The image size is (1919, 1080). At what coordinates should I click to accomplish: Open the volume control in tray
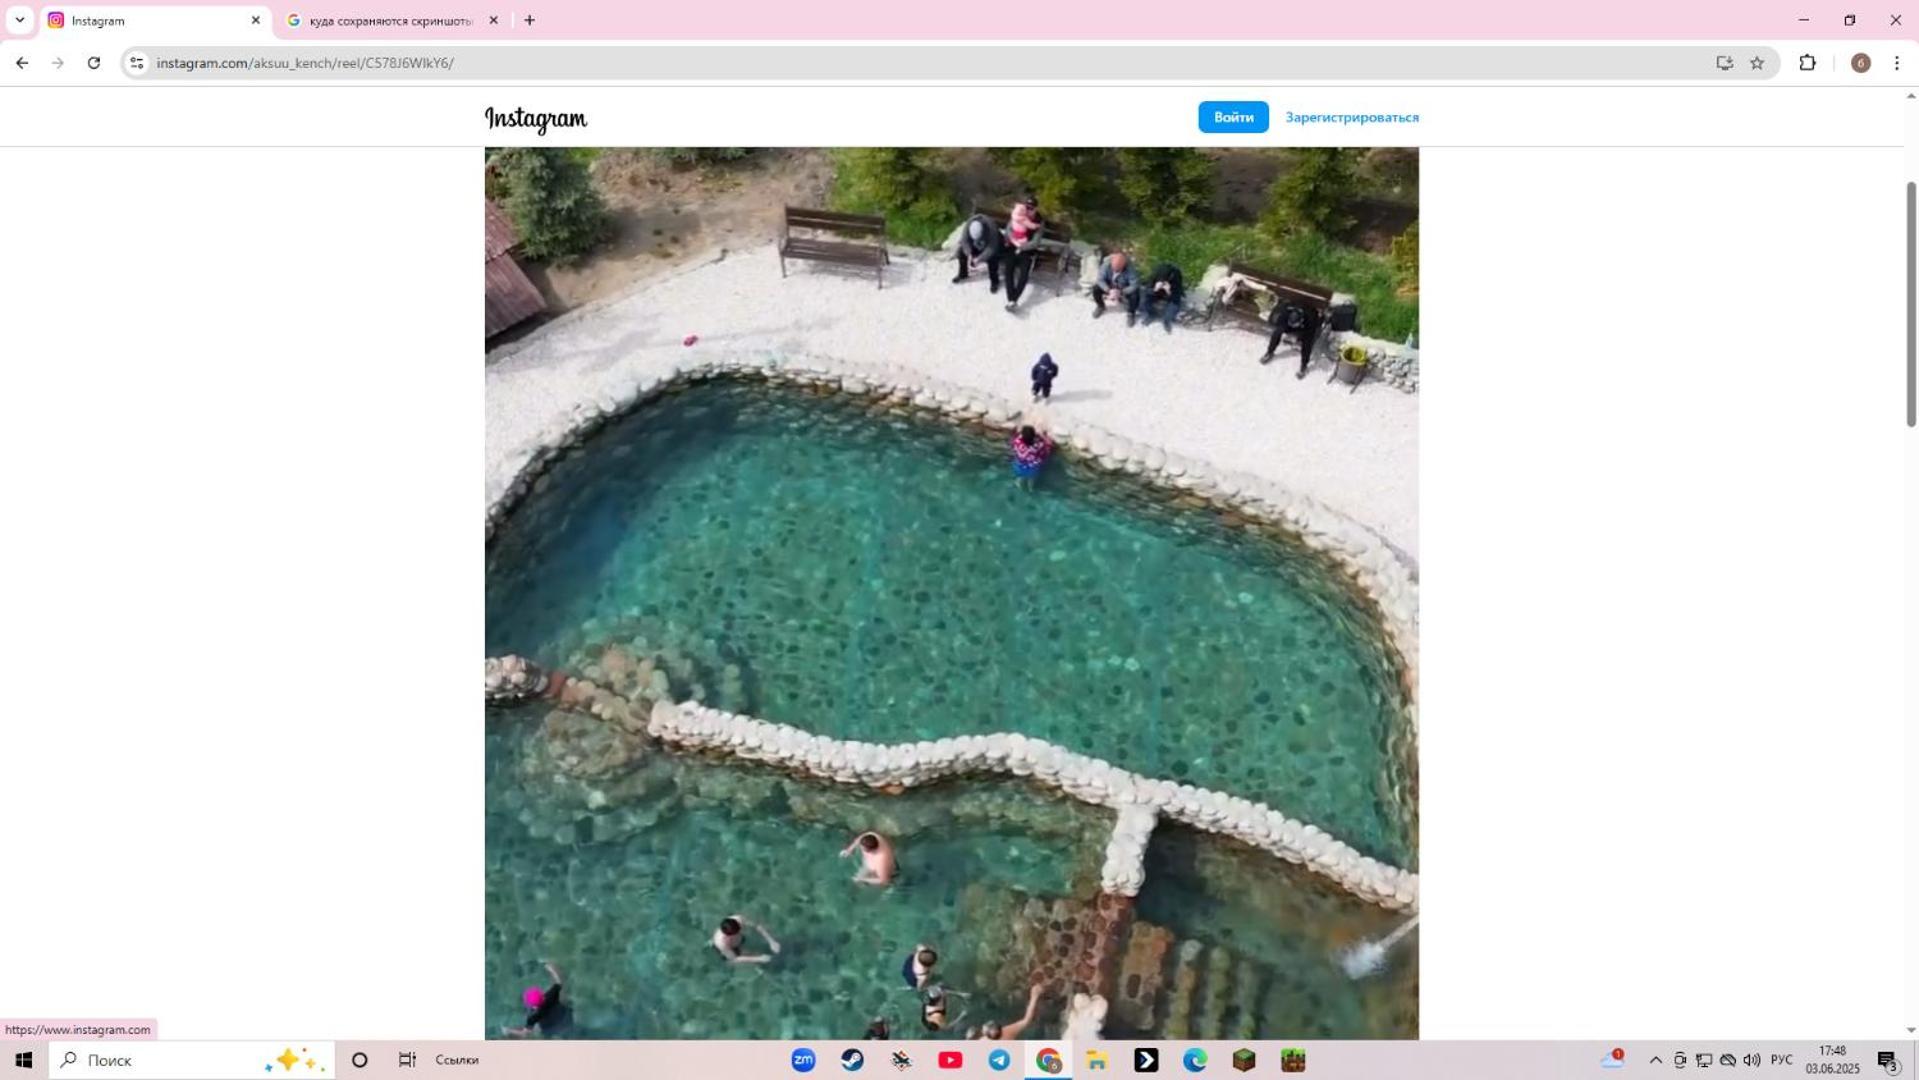click(x=1752, y=1060)
